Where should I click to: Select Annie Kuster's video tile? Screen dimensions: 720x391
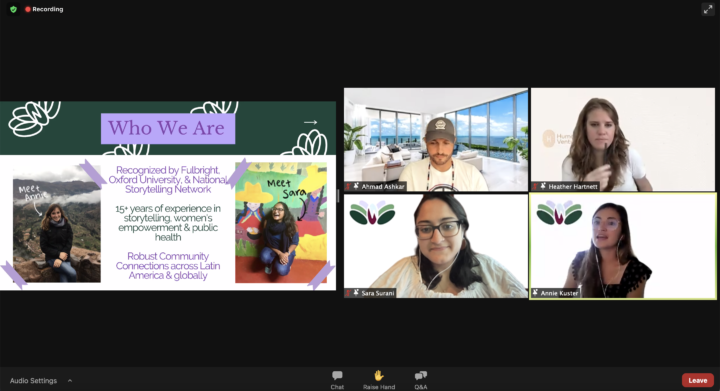623,246
